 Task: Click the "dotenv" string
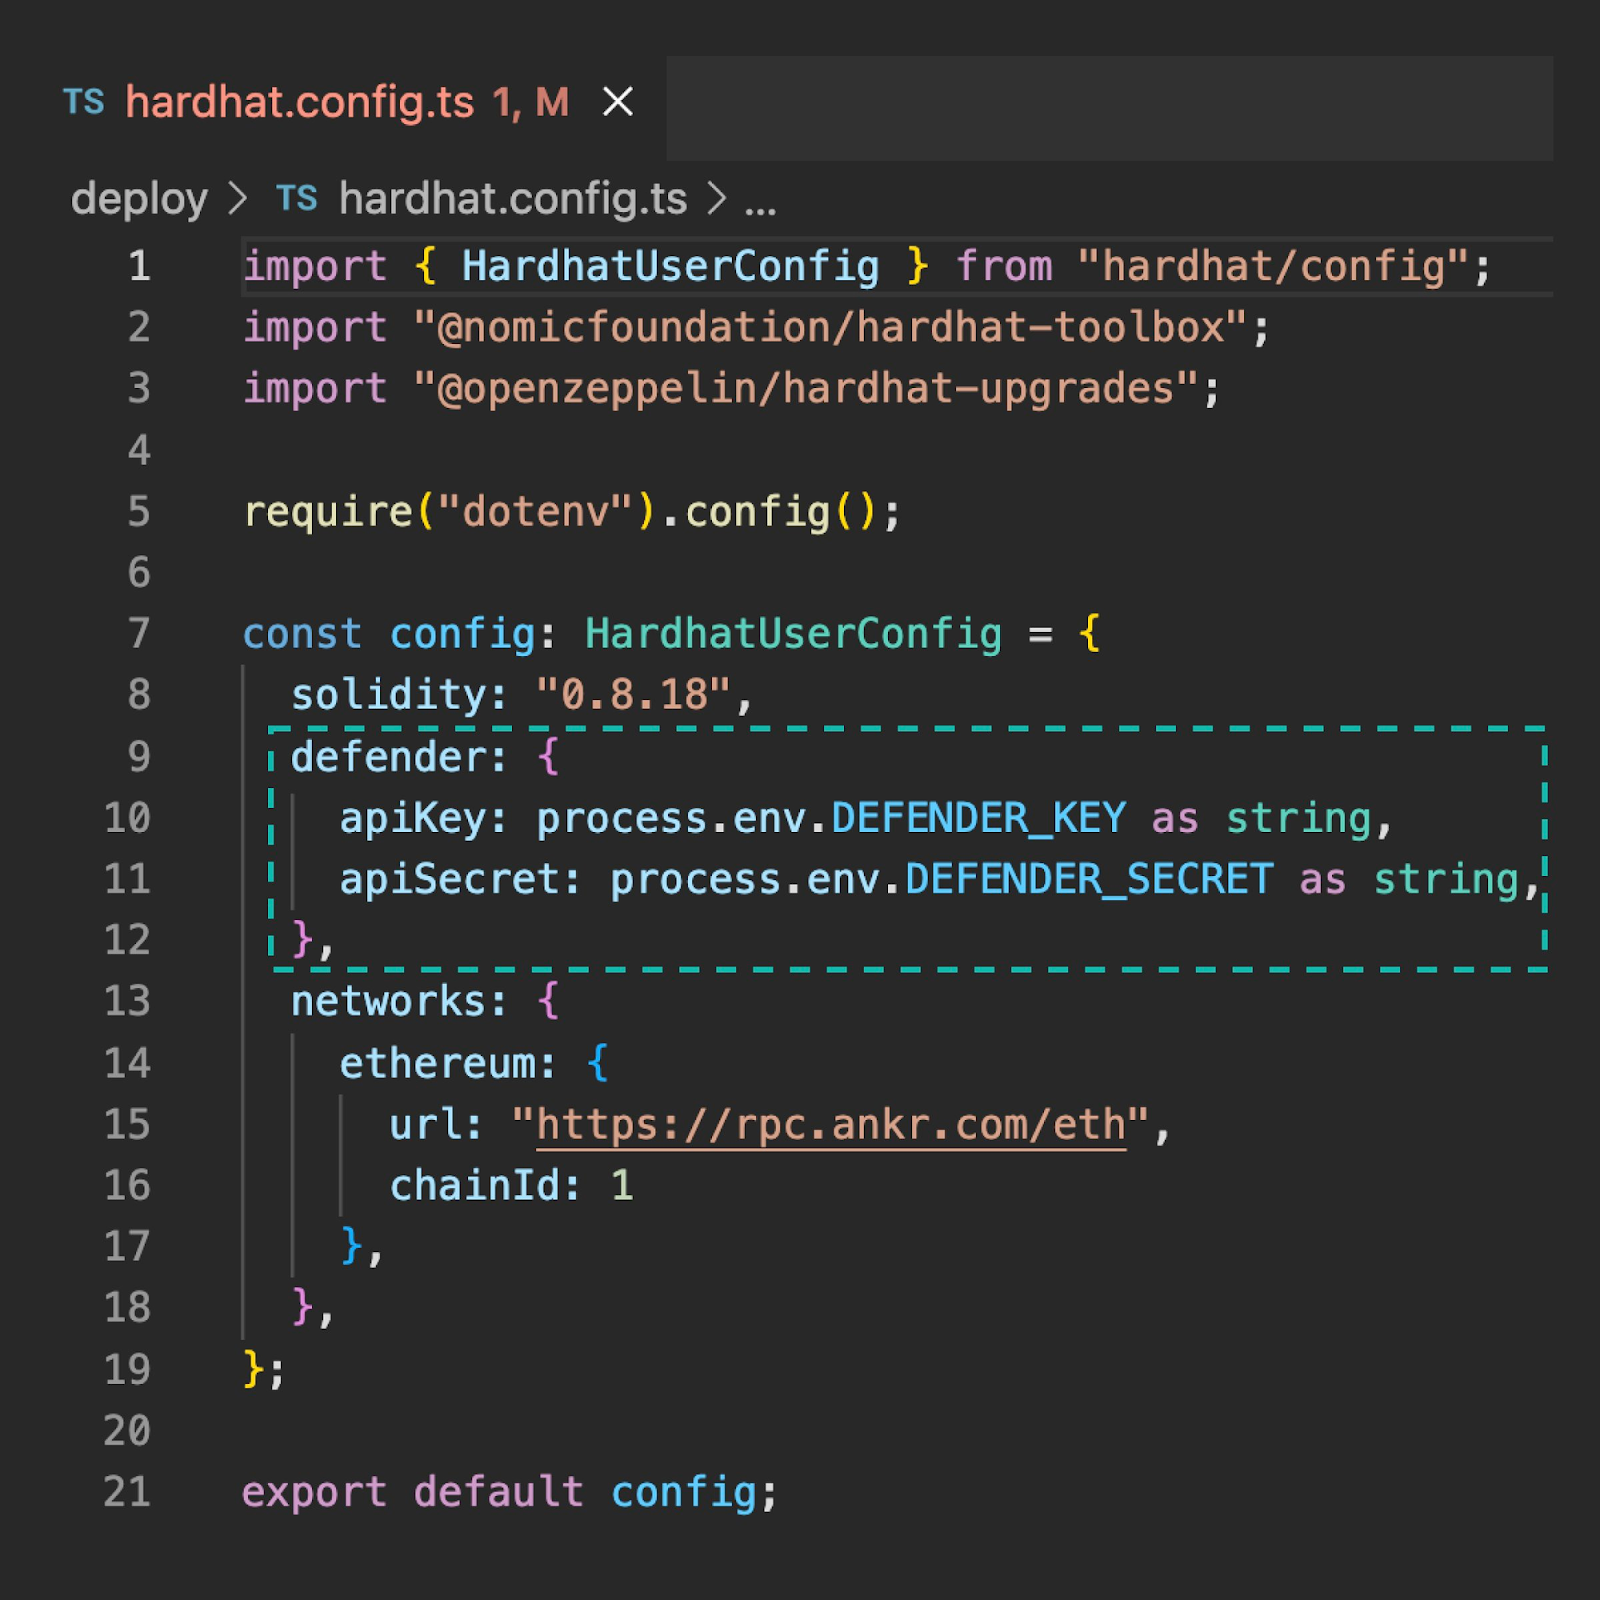point(535,512)
